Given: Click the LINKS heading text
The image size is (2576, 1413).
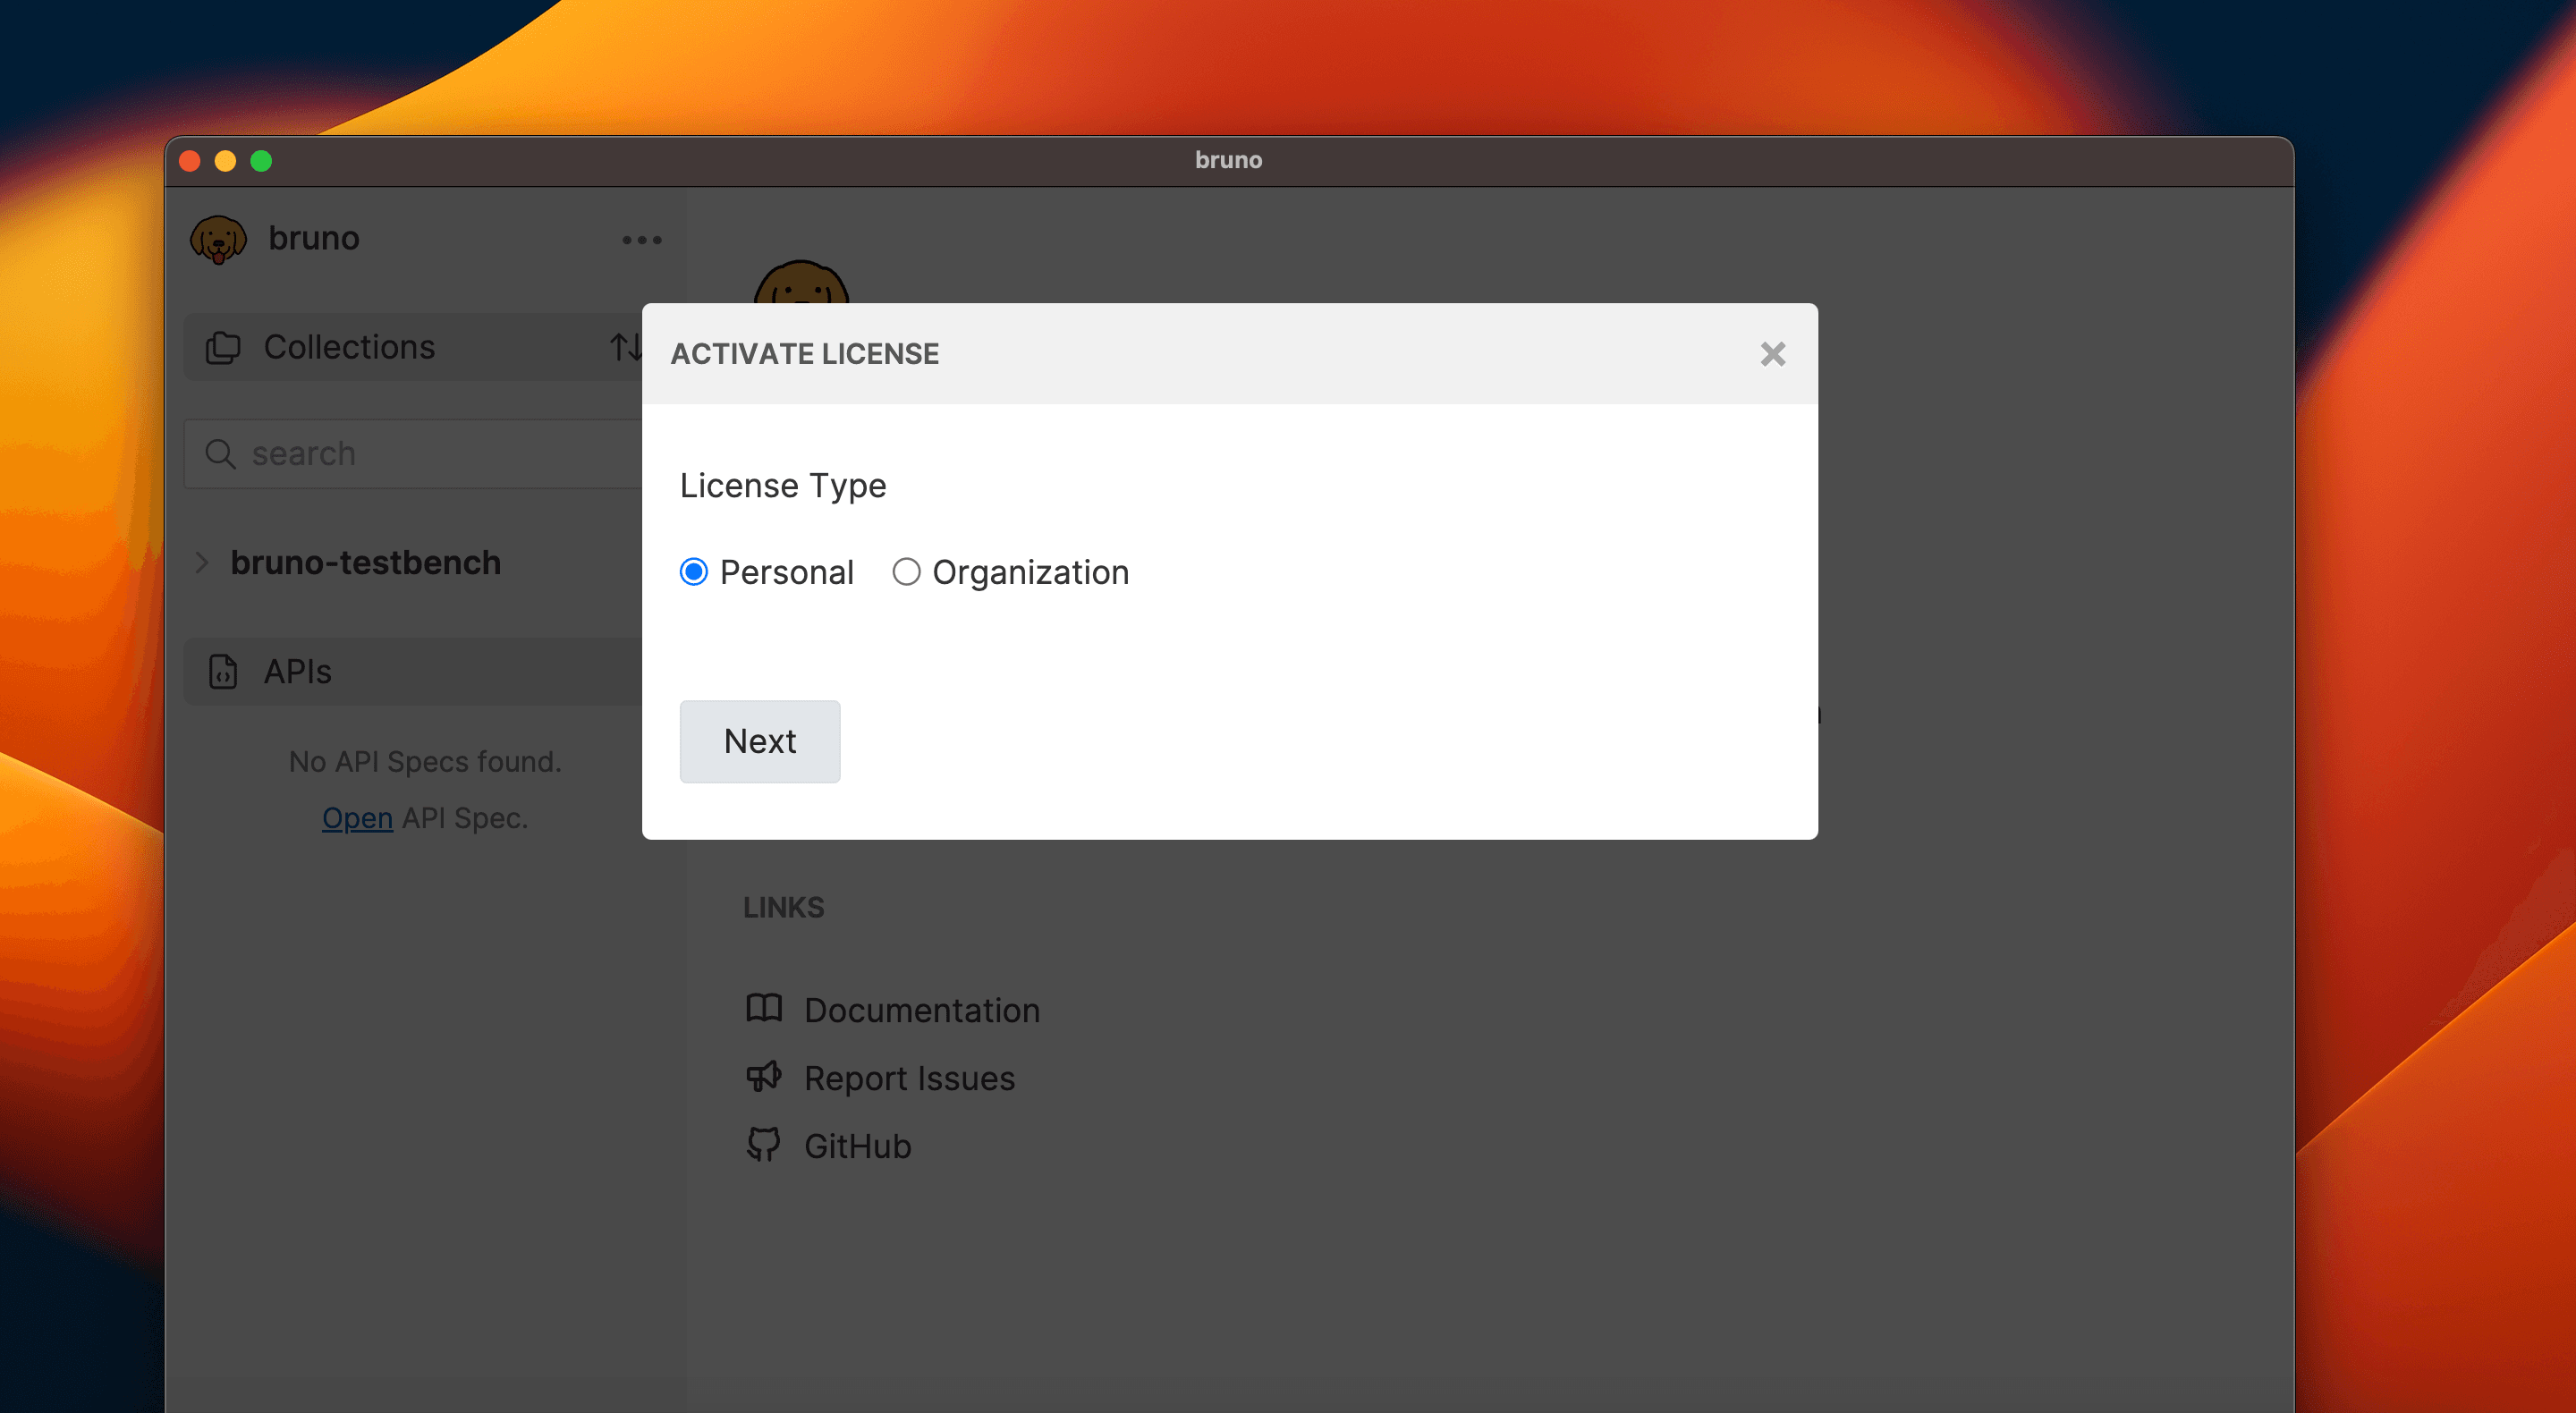Looking at the screenshot, I should pos(783,907).
